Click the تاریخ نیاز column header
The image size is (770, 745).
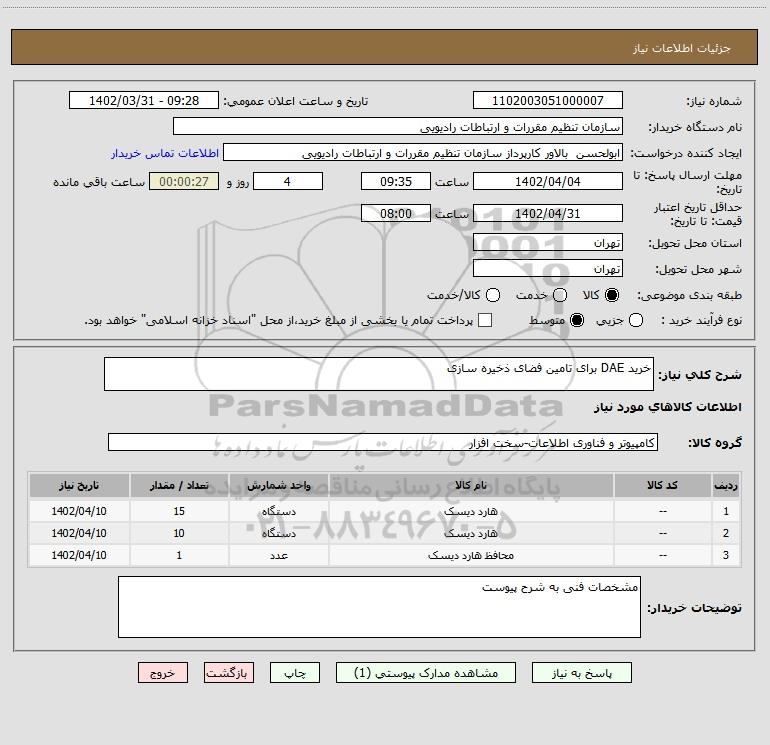click(79, 485)
